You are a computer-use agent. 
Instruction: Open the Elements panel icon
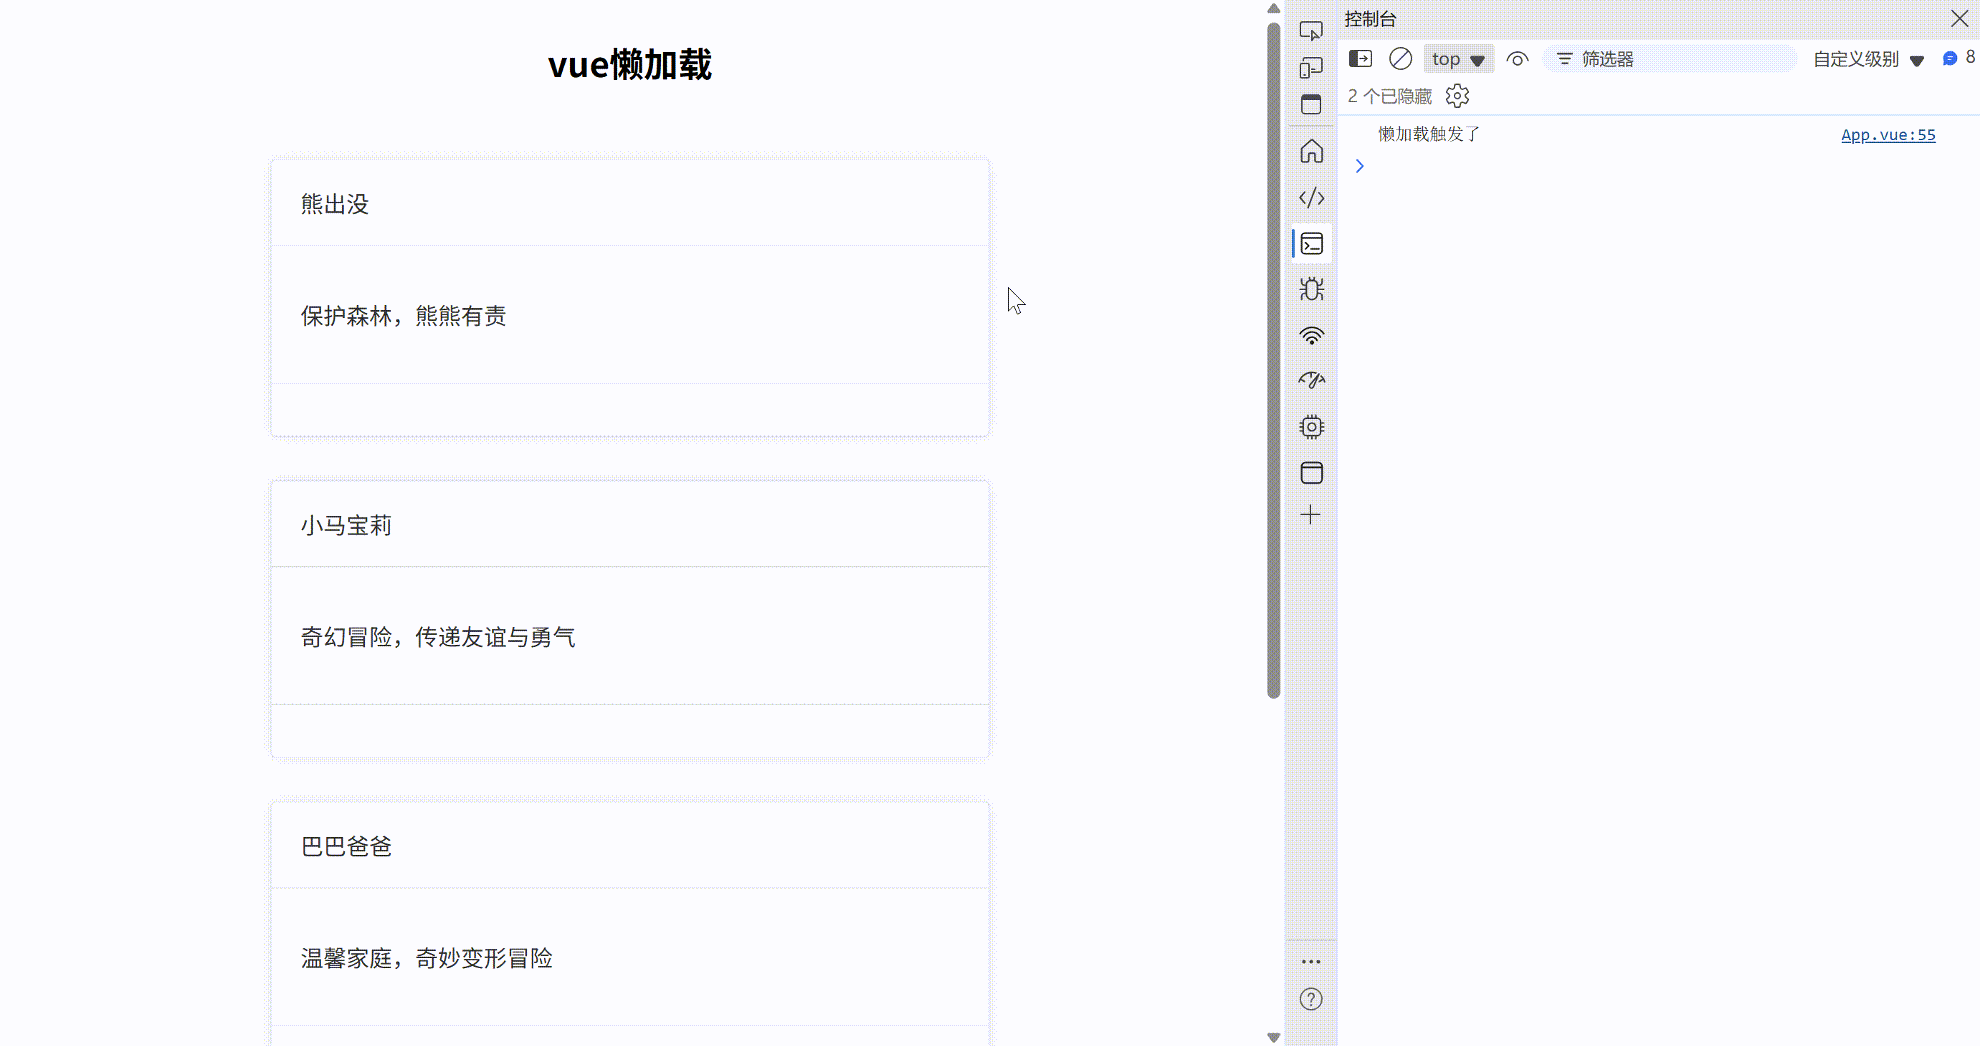1311,197
